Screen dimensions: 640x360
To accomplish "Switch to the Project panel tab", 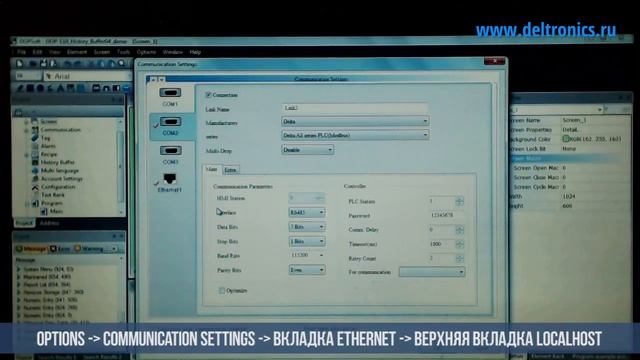I will (x=24, y=223).
